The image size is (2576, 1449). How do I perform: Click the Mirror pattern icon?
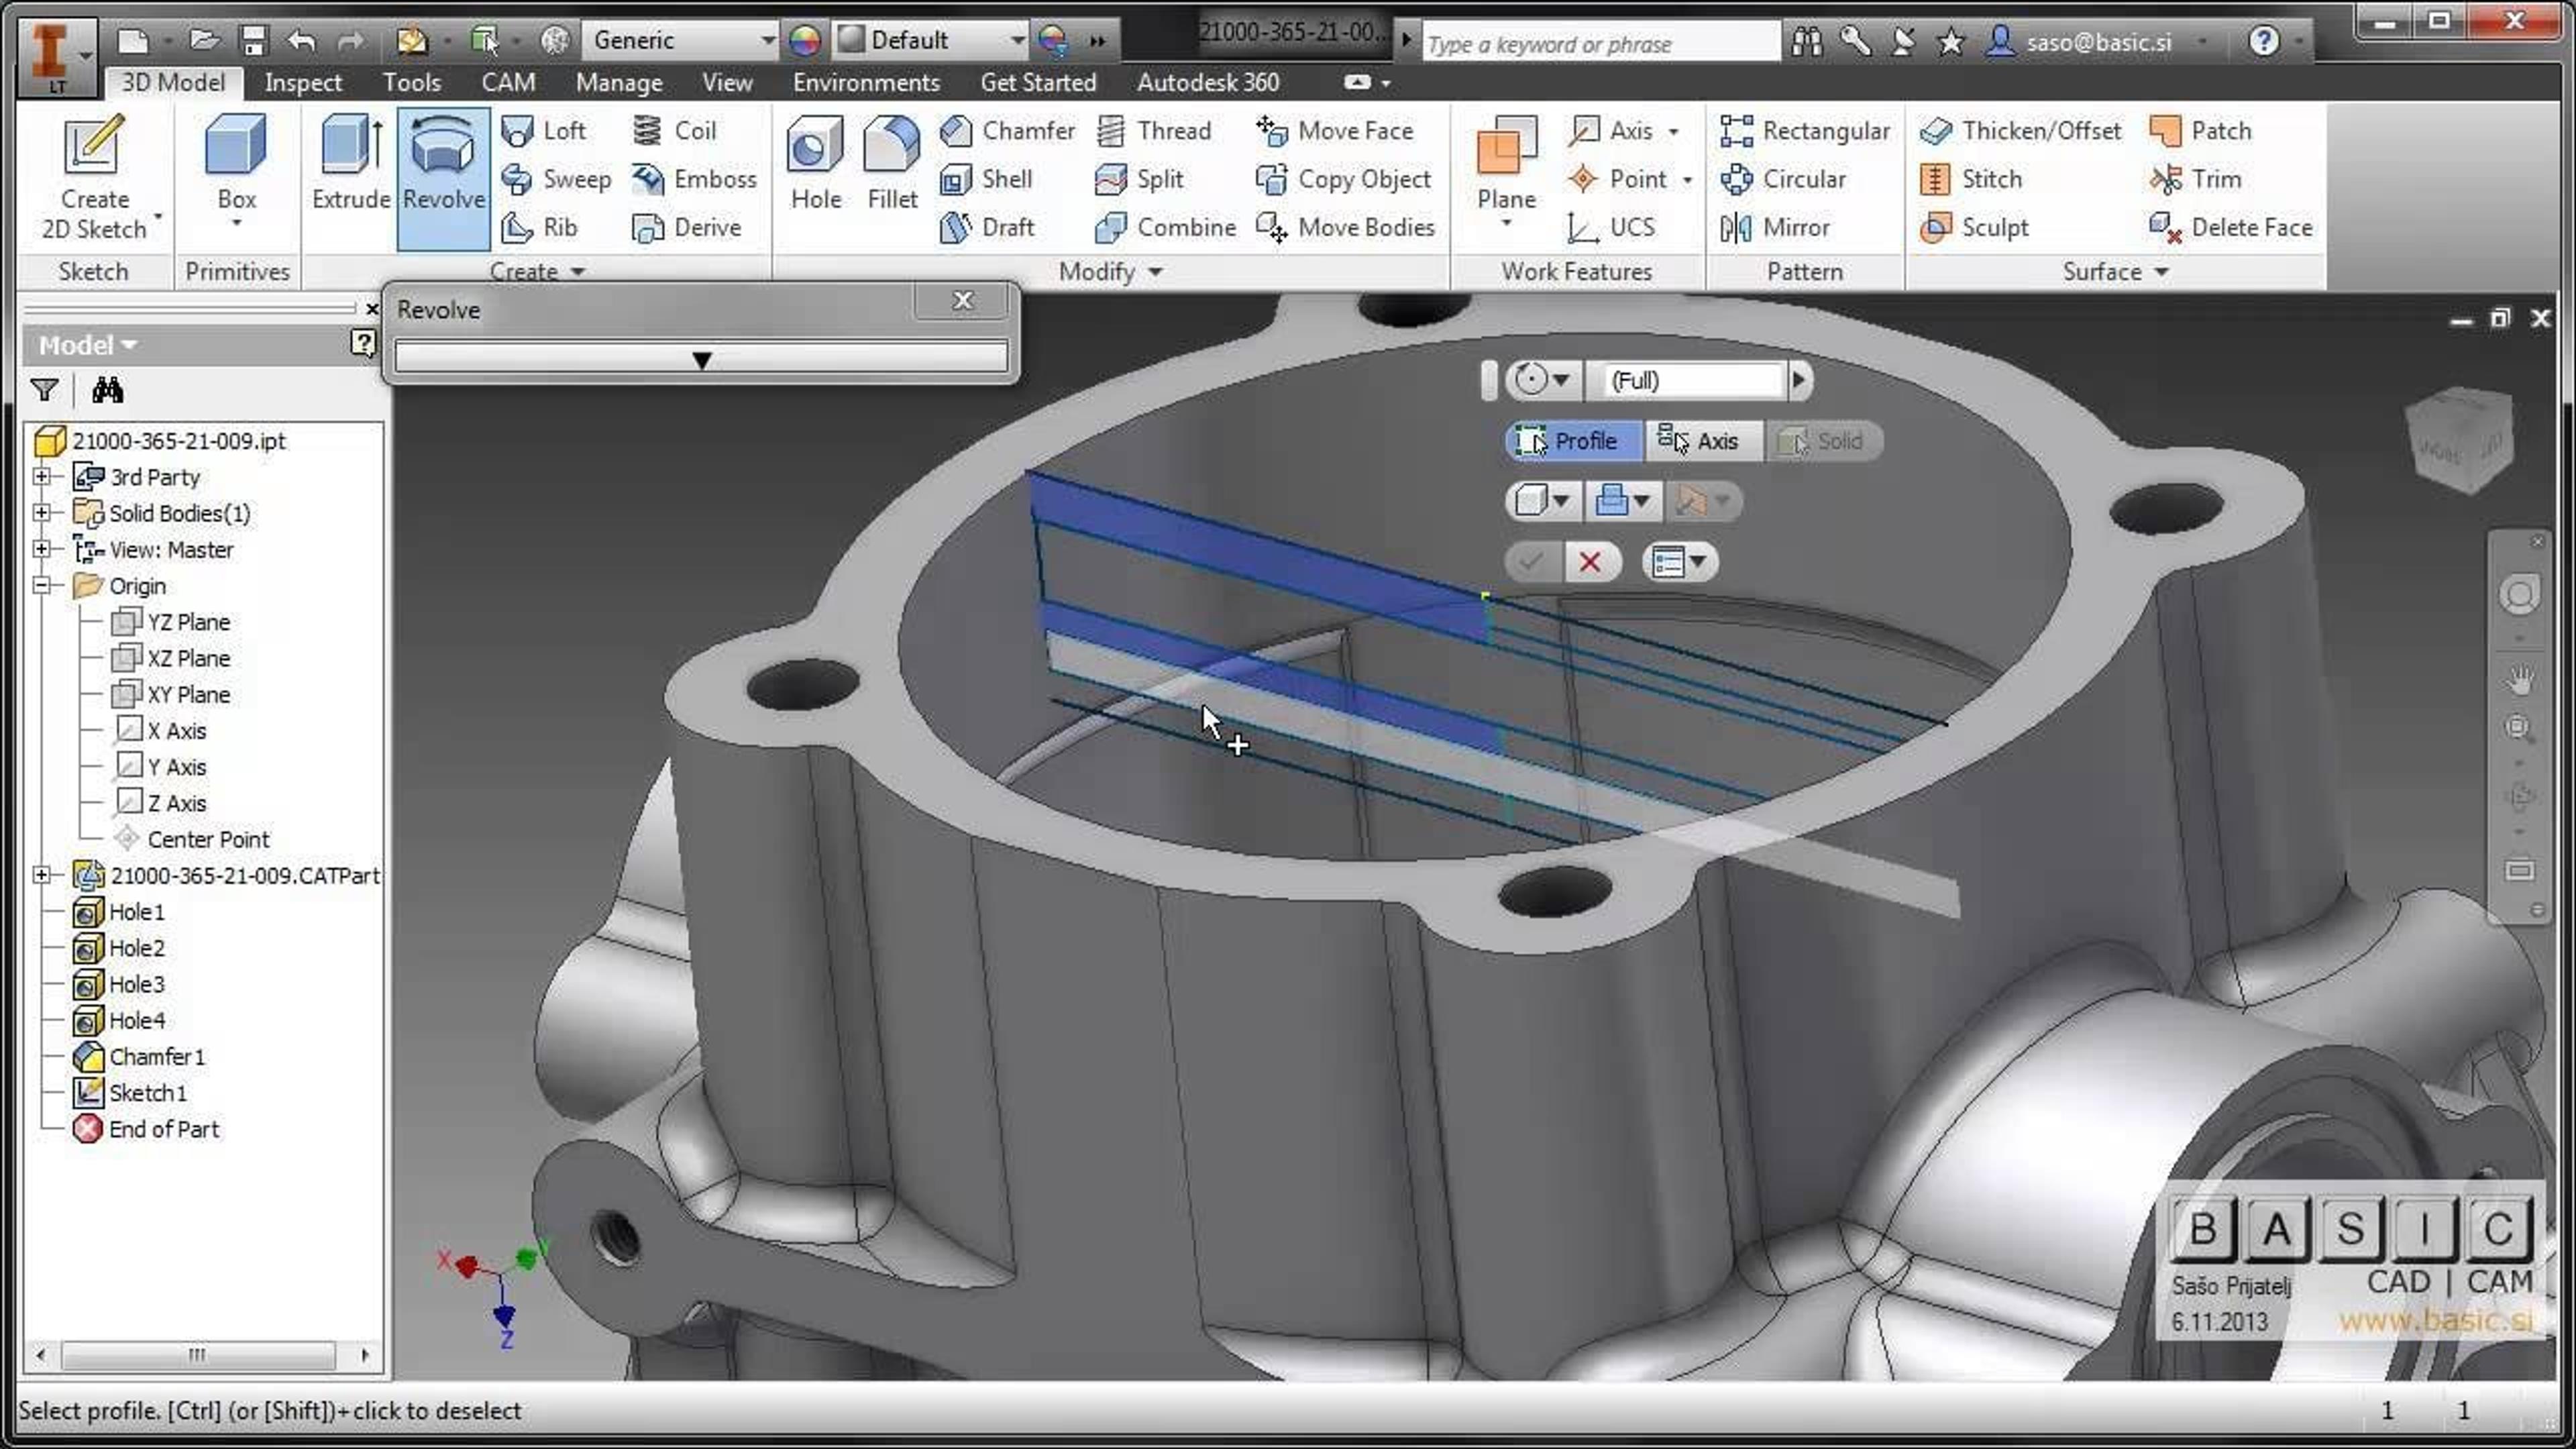pos(1736,228)
